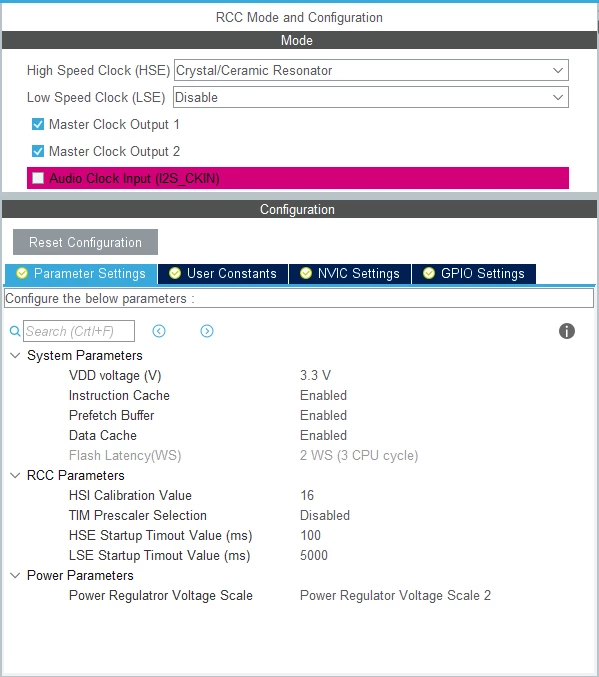Viewport: 599px width, 677px height.
Task: Switch to NVIC Settings tab
Action: point(350,274)
